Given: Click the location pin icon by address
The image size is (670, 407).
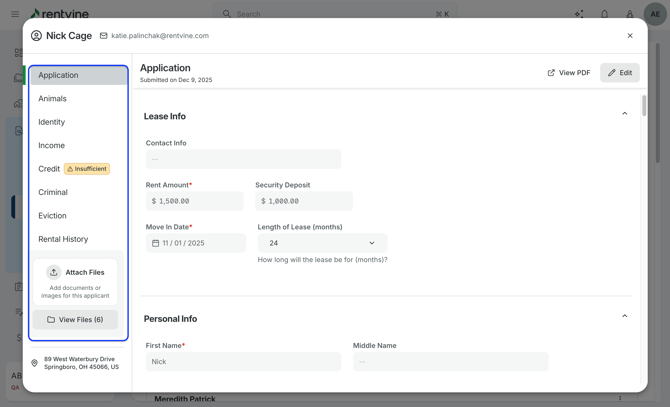Looking at the screenshot, I should click(35, 363).
